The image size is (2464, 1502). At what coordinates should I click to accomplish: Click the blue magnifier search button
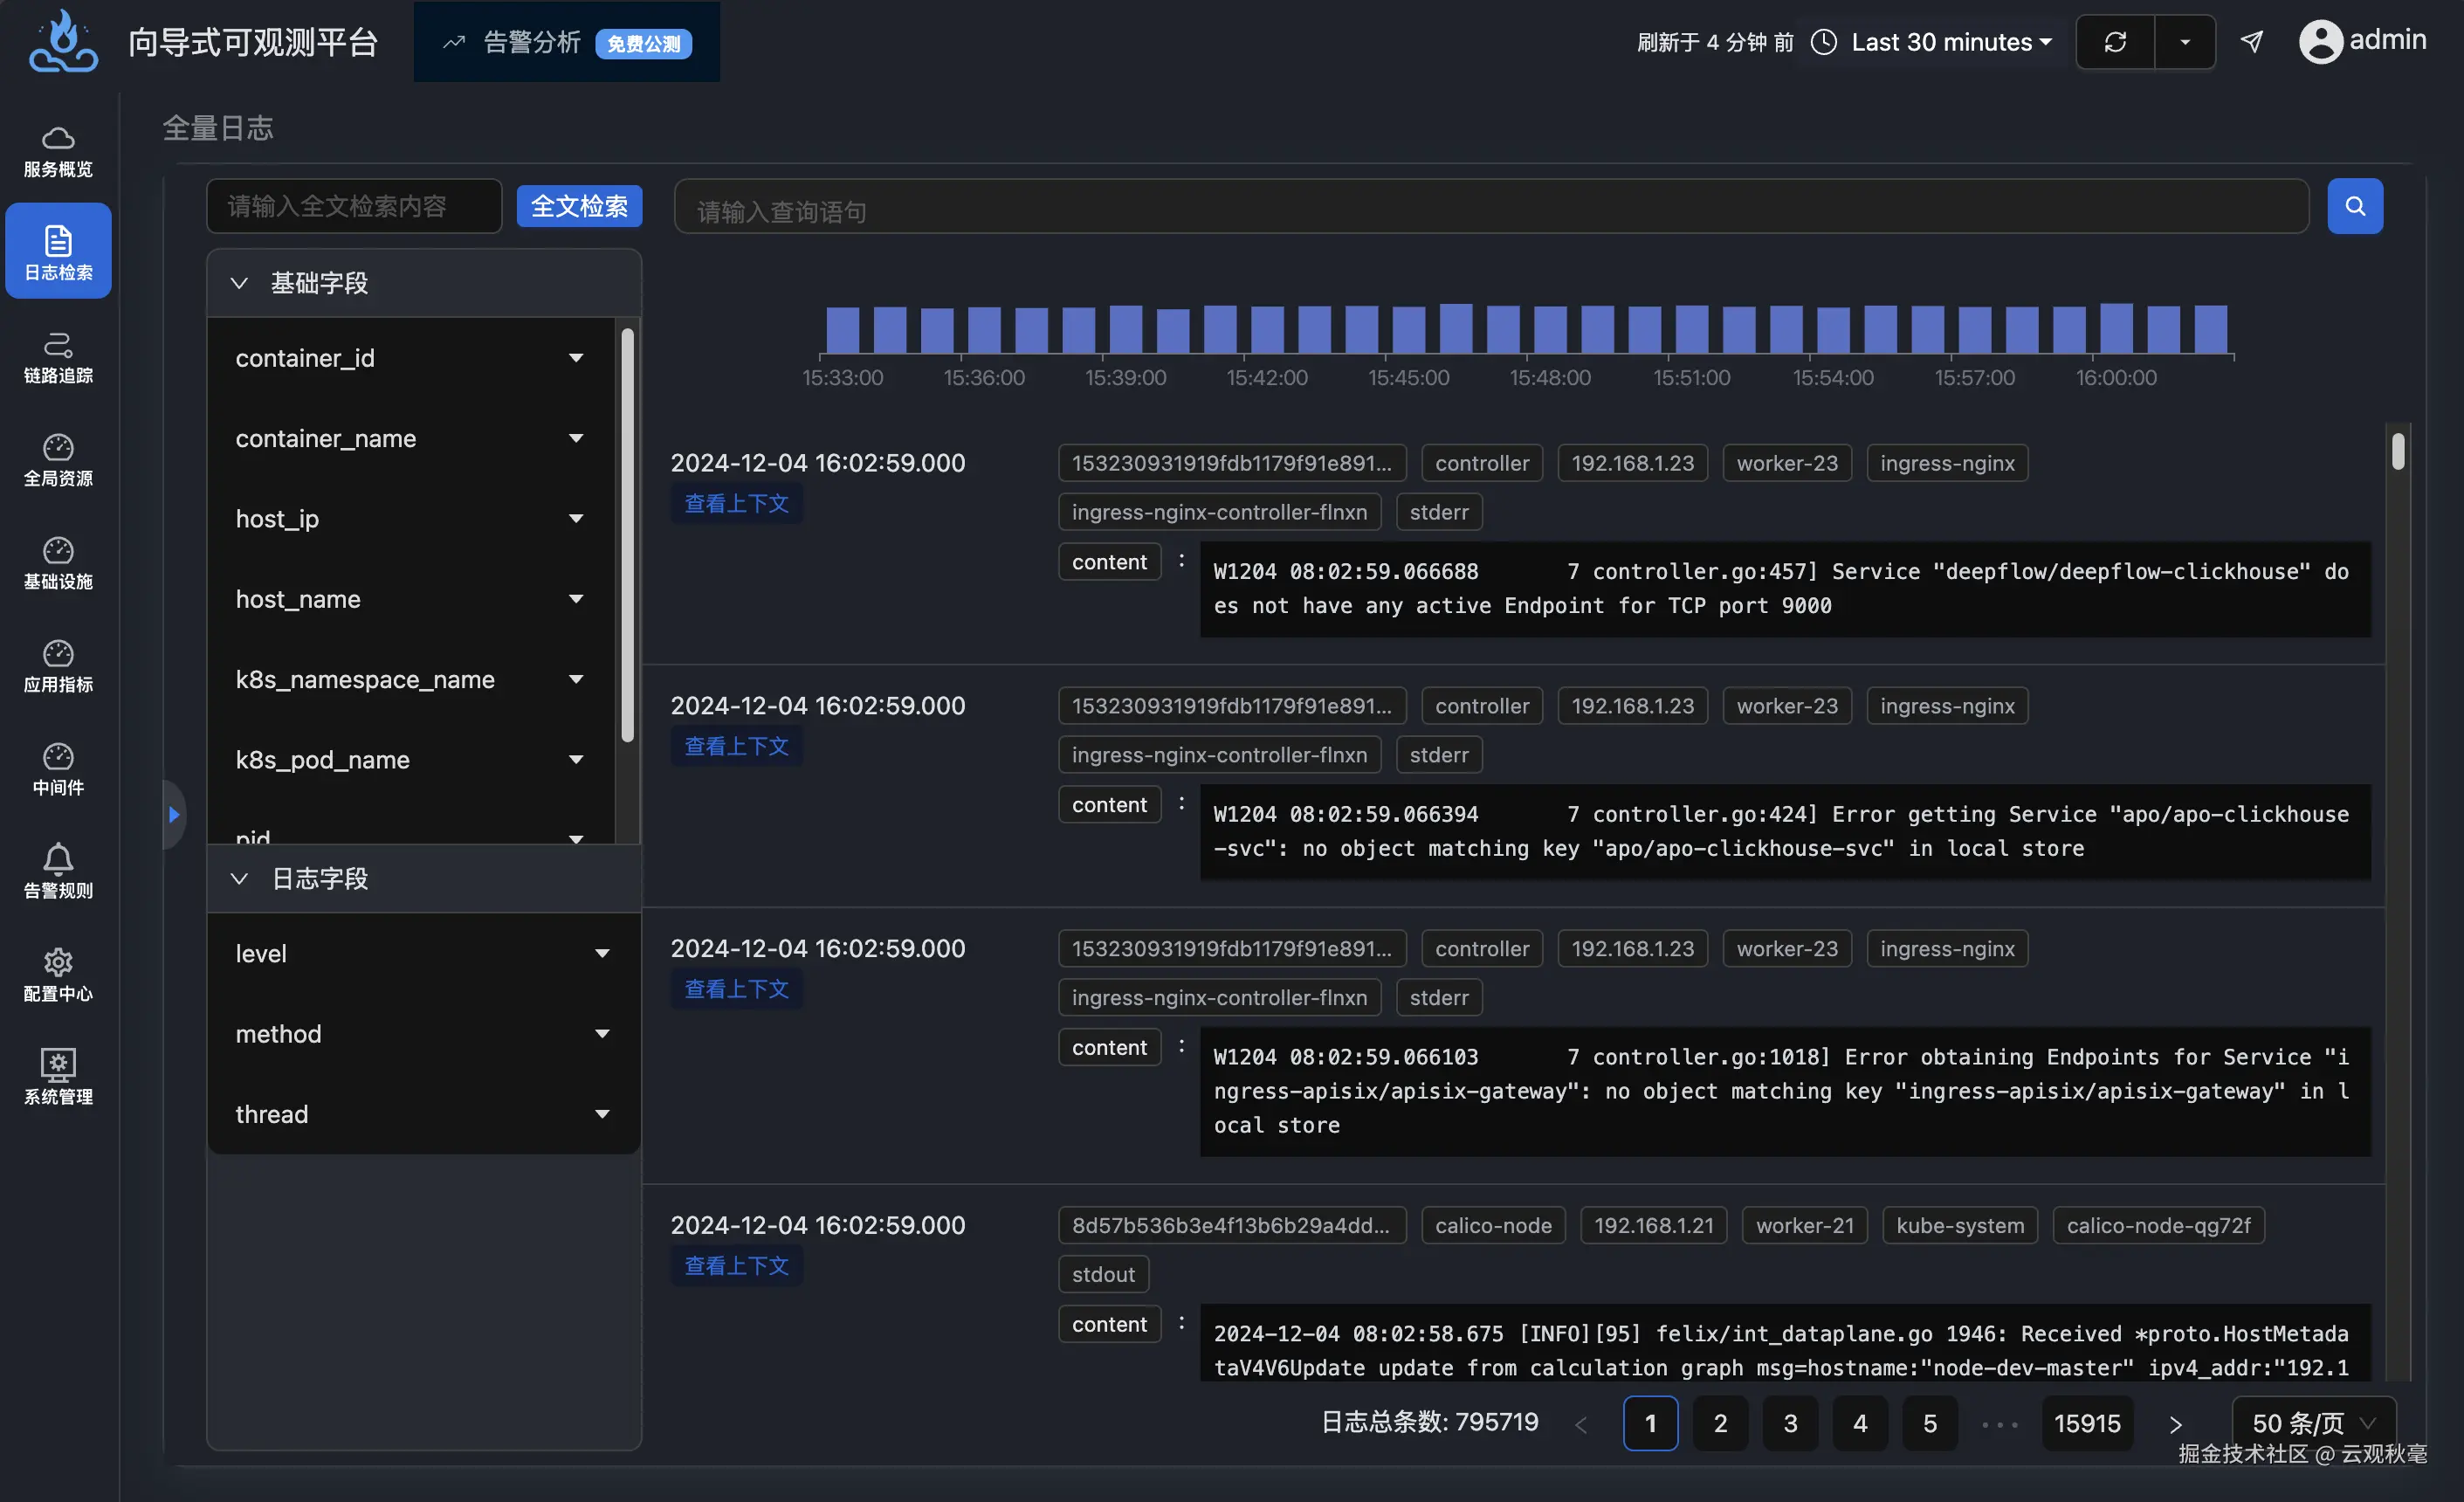(x=2354, y=207)
